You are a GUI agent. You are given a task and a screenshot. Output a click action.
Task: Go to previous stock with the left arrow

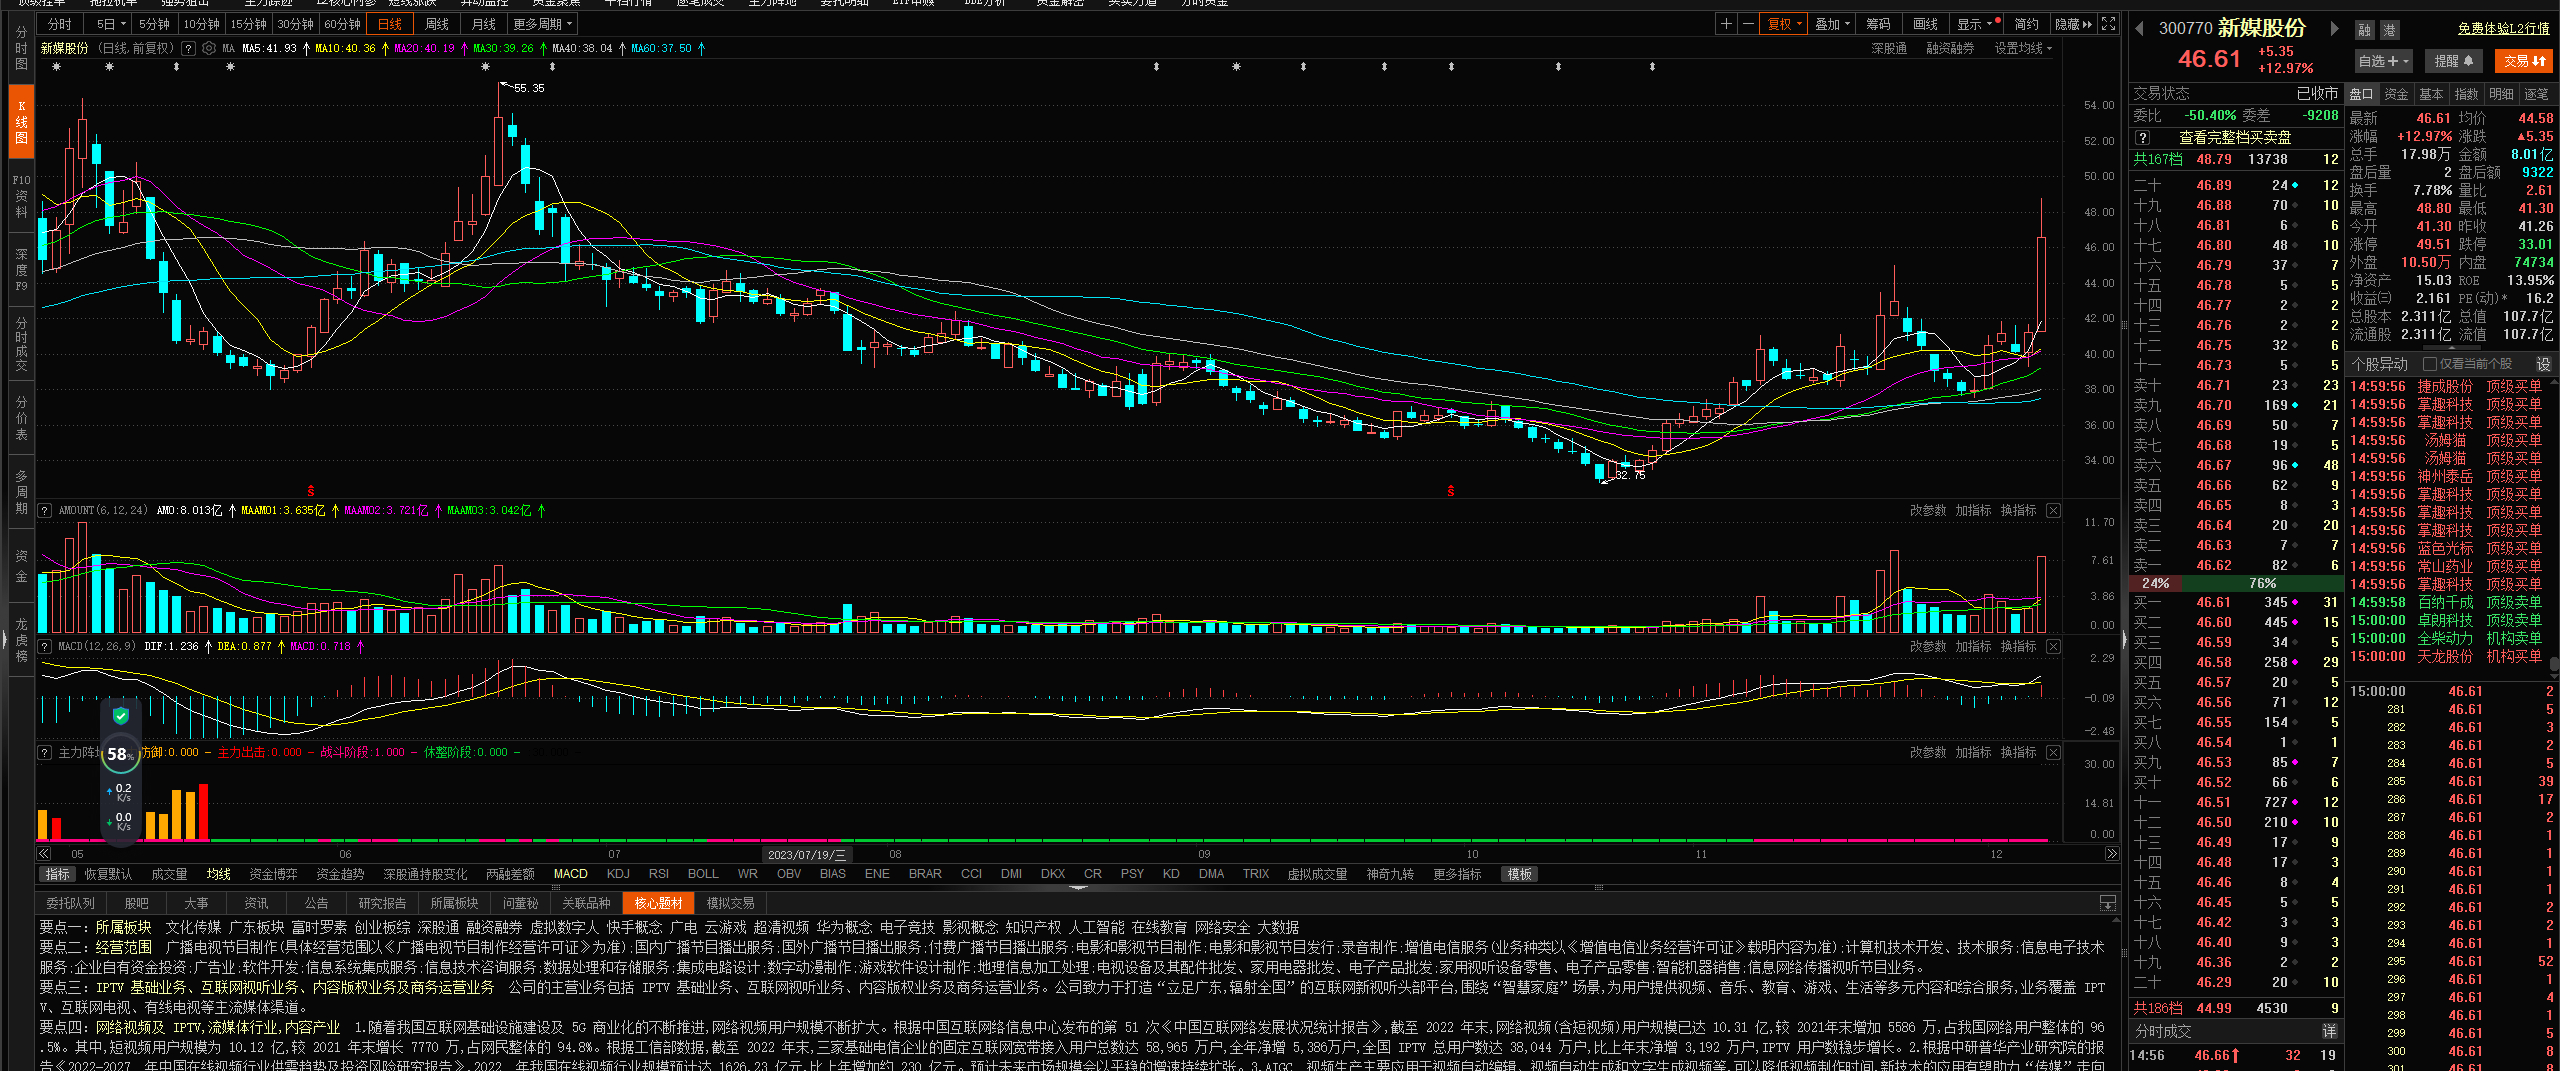click(2139, 28)
